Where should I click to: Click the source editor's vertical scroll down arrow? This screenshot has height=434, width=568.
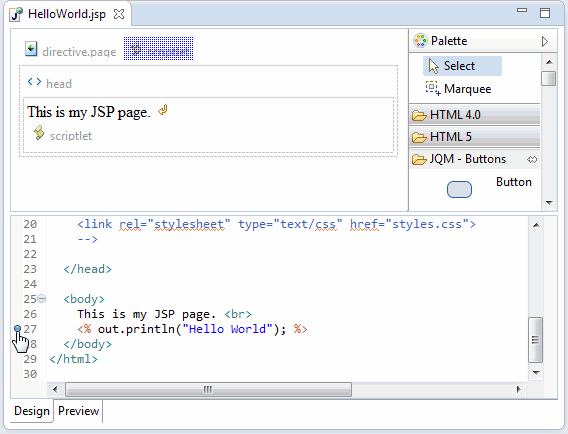[536, 372]
